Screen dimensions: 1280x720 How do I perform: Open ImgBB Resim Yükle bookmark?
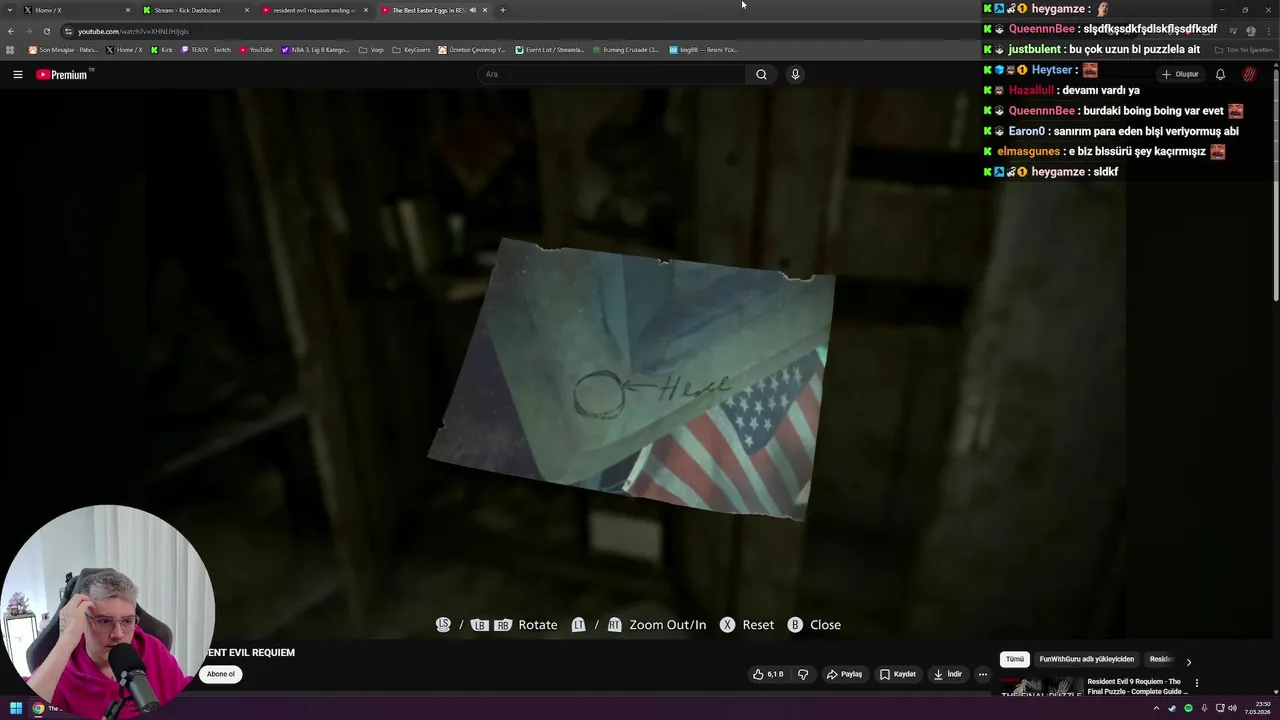point(703,49)
